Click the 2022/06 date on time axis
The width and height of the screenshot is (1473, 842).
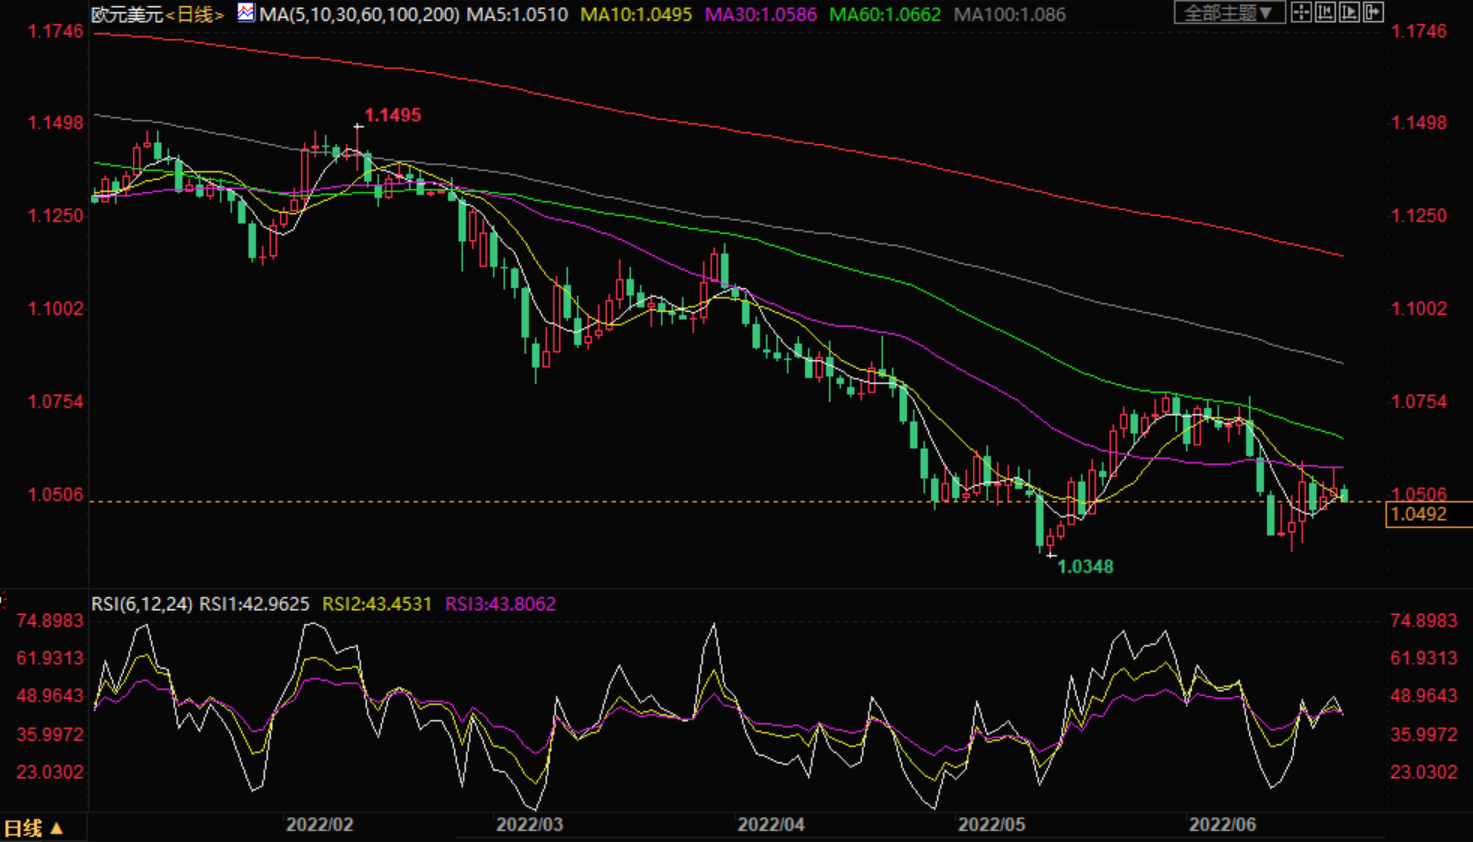(x=1222, y=825)
